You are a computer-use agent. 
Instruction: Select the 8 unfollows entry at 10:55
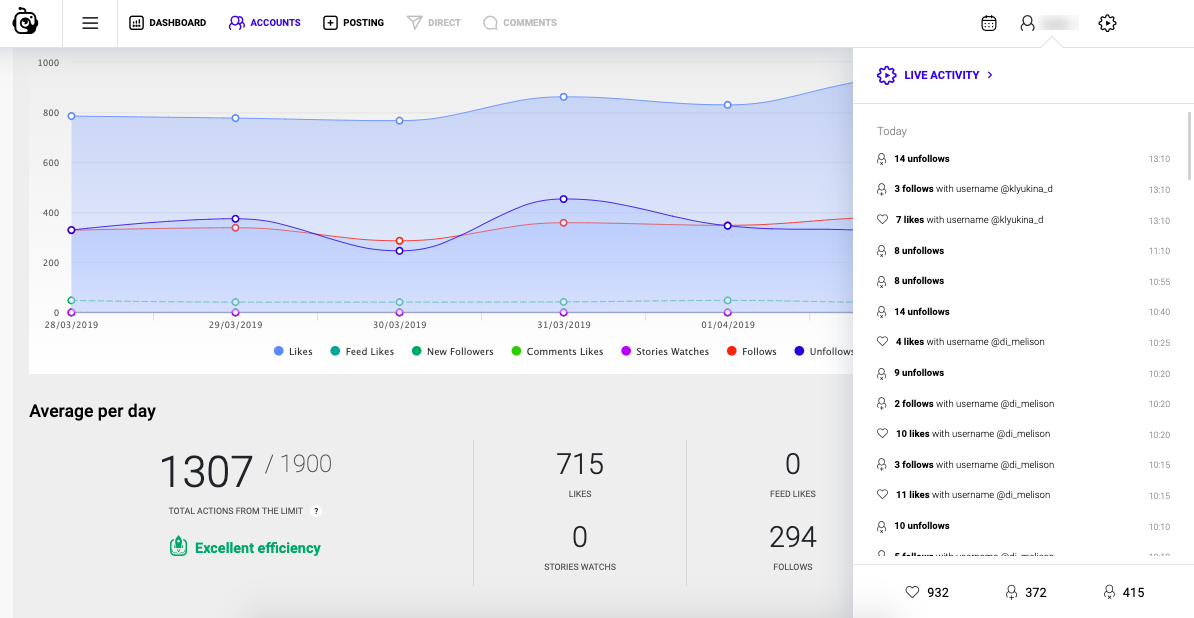(1023, 281)
